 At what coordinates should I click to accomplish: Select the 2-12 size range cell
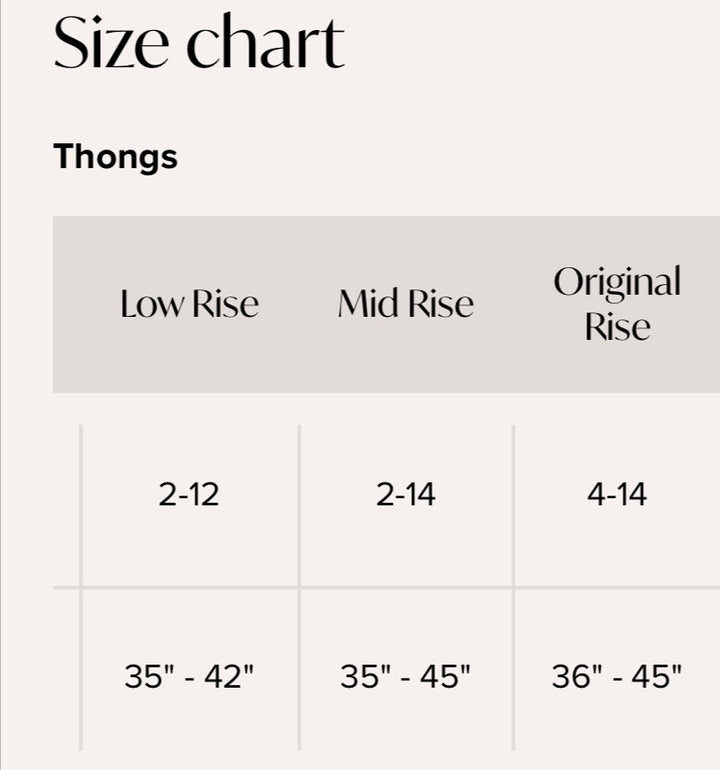189,494
